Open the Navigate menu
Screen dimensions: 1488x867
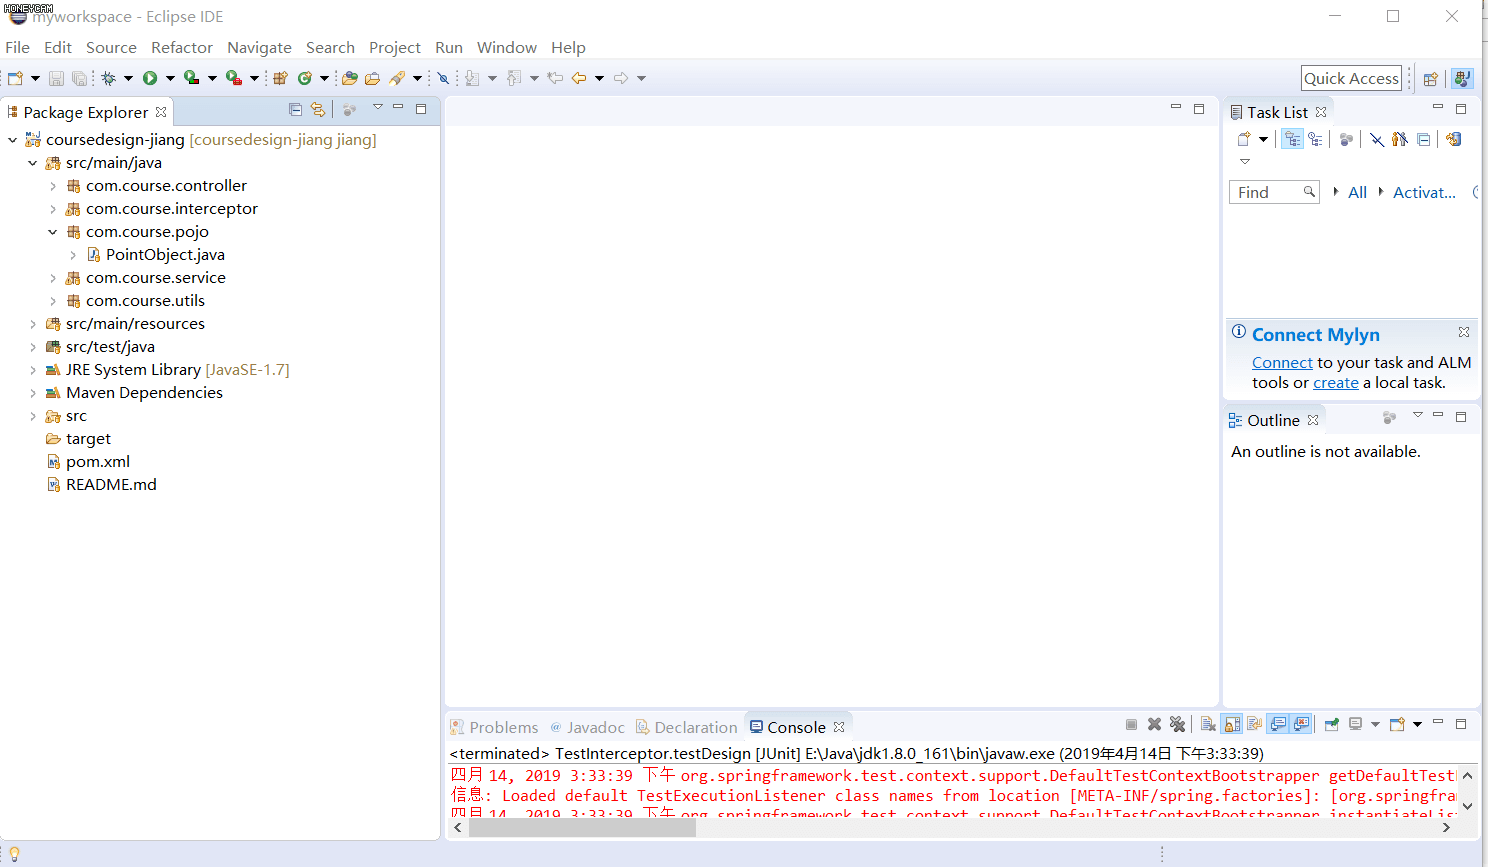[259, 47]
